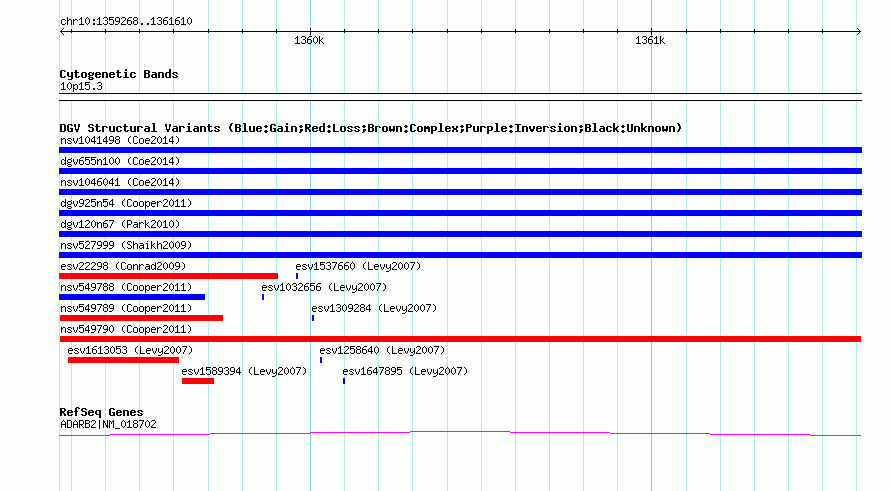The image size is (890, 491).
Task: Select the dgv655n100 blue gain bar
Action: tap(460, 171)
